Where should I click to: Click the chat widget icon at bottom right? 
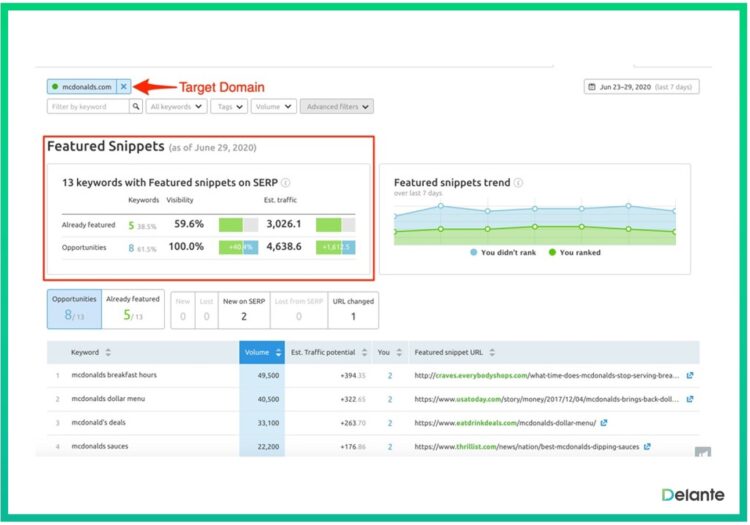(x=703, y=452)
